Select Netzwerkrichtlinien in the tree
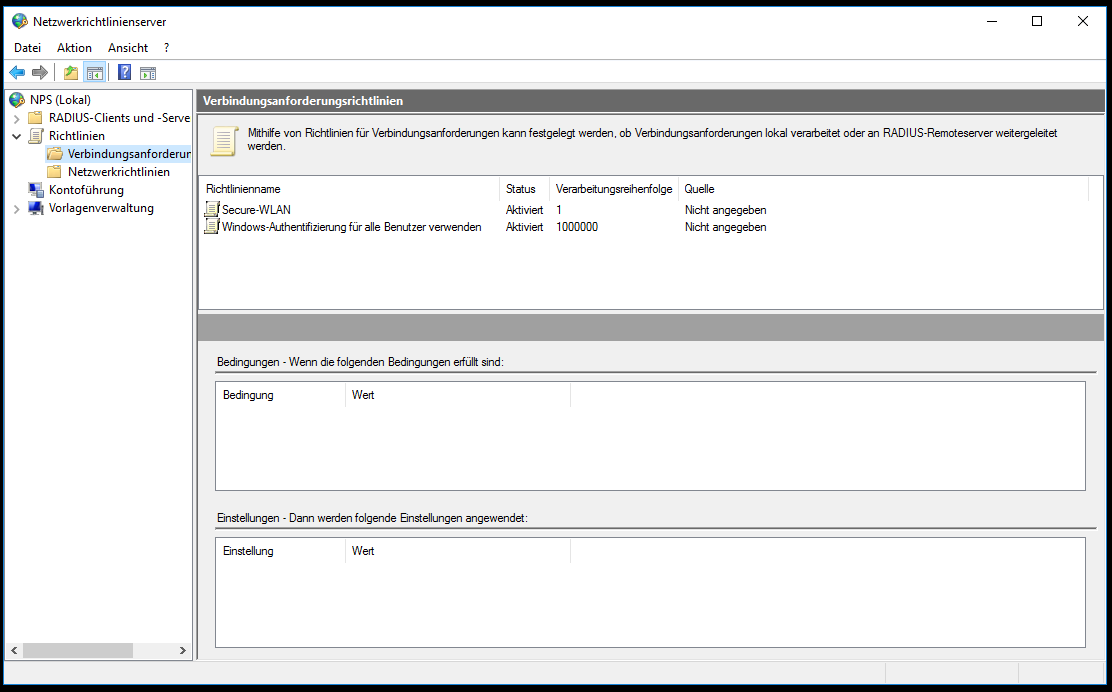This screenshot has height=692, width=1112. pos(118,172)
